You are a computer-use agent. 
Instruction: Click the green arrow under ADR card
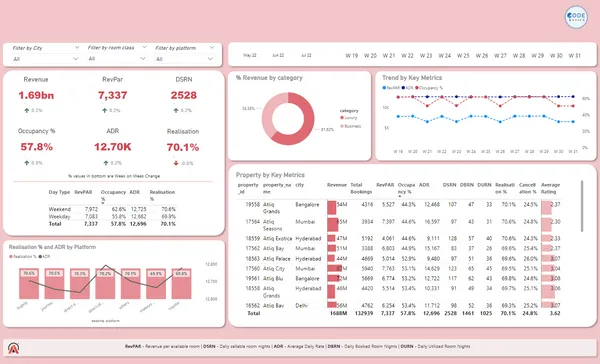click(x=106, y=163)
